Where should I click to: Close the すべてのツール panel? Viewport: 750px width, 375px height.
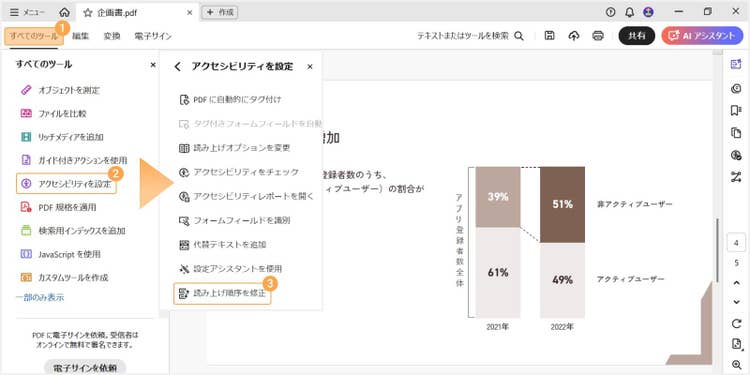point(153,65)
